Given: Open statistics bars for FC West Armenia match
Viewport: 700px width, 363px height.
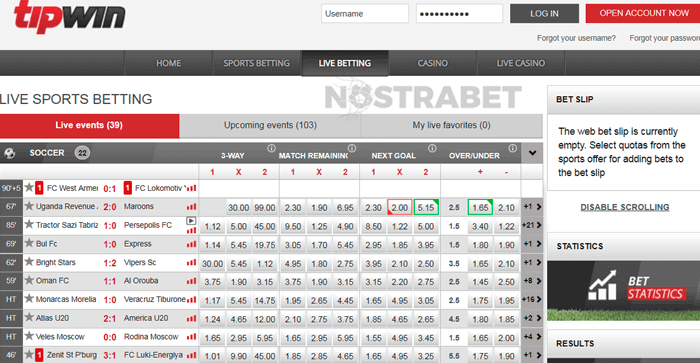Looking at the screenshot, I should point(192,188).
